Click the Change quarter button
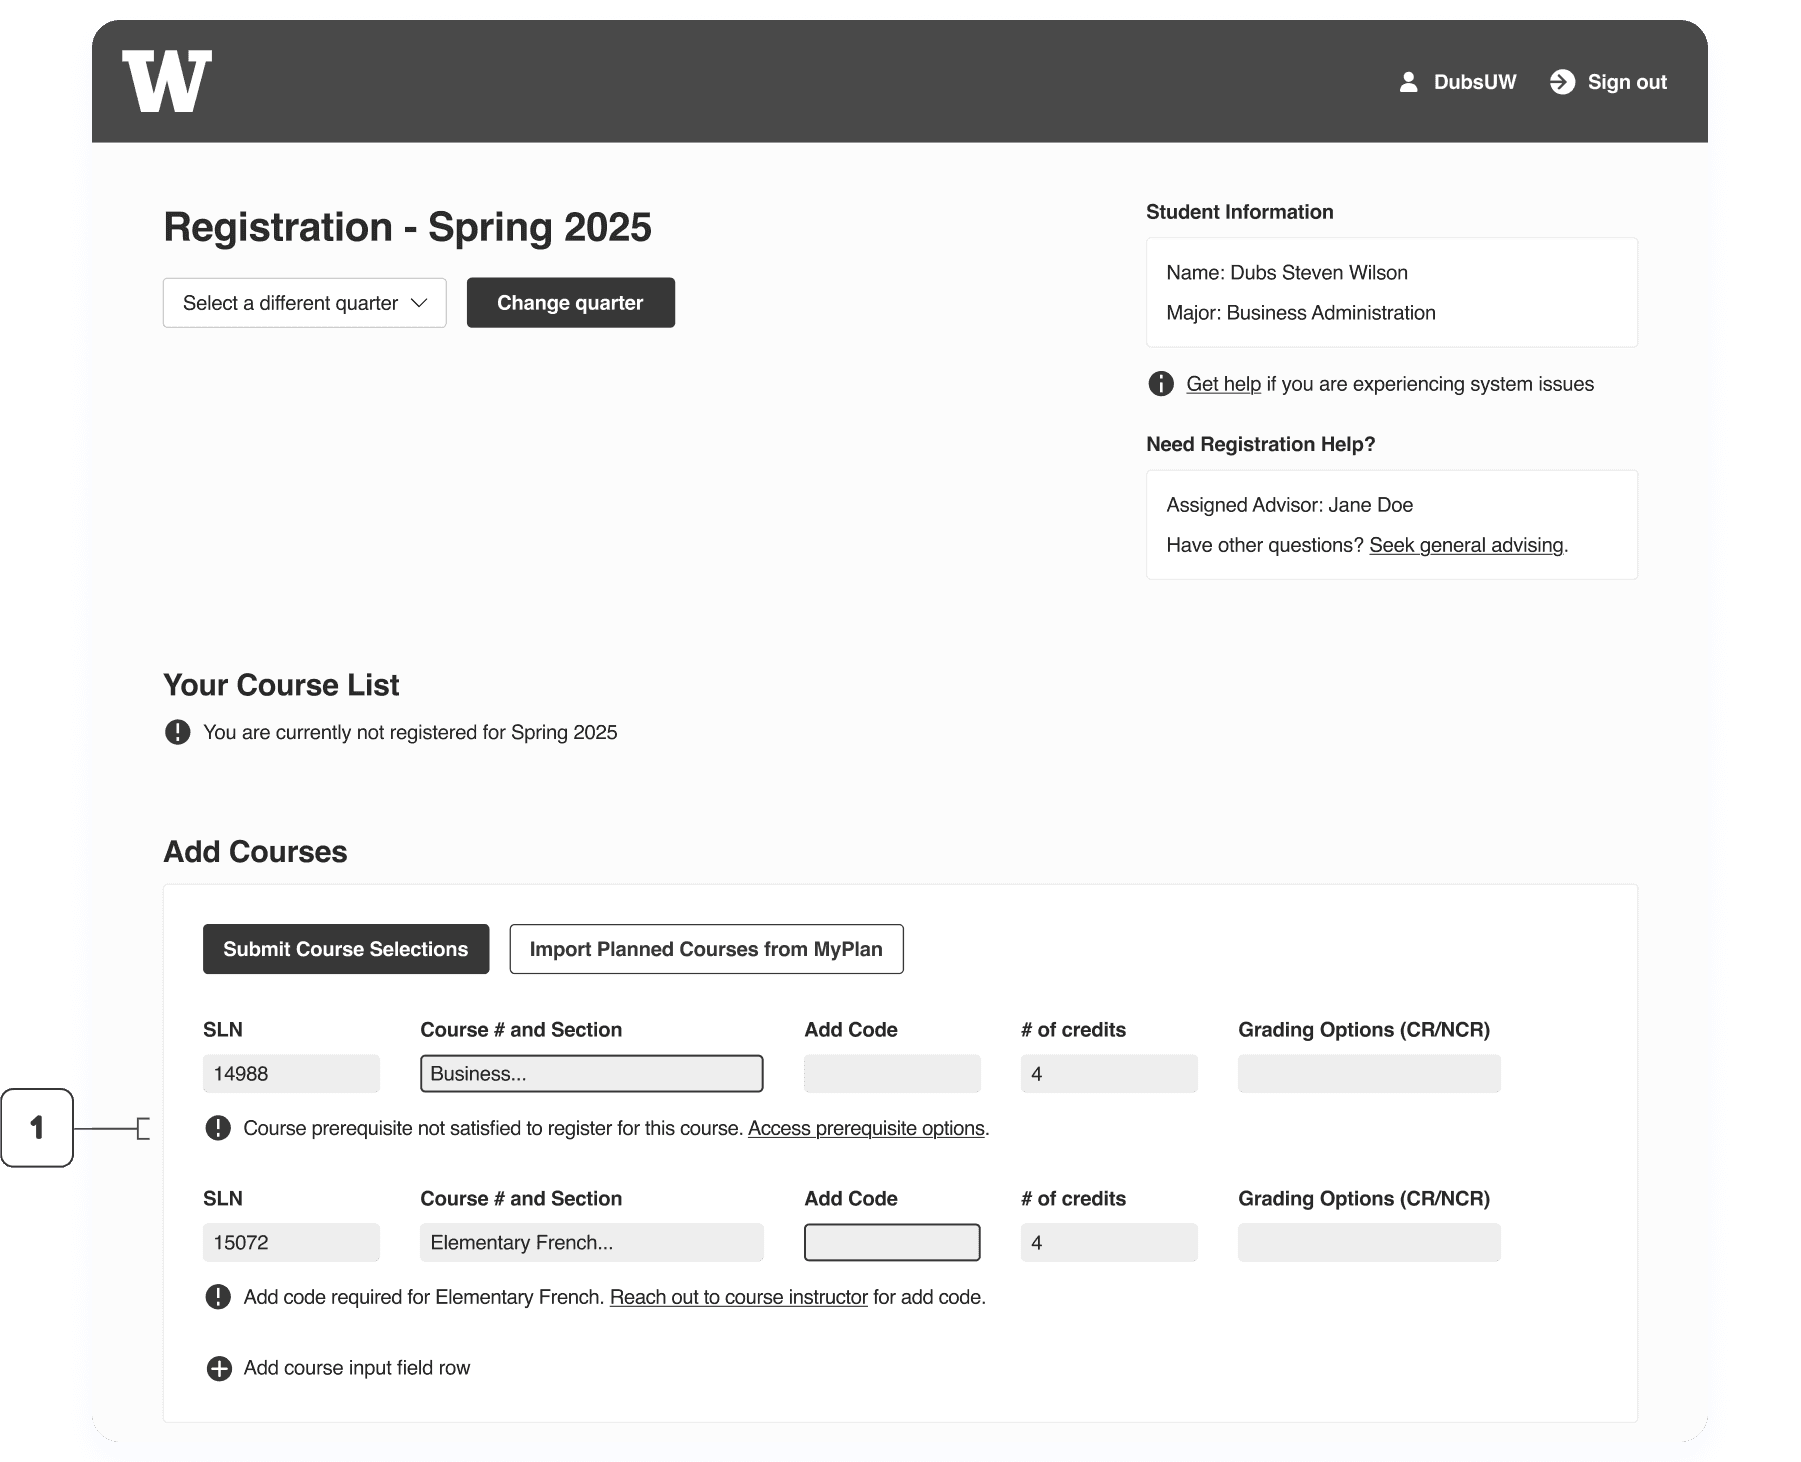The width and height of the screenshot is (1801, 1462). (x=571, y=303)
